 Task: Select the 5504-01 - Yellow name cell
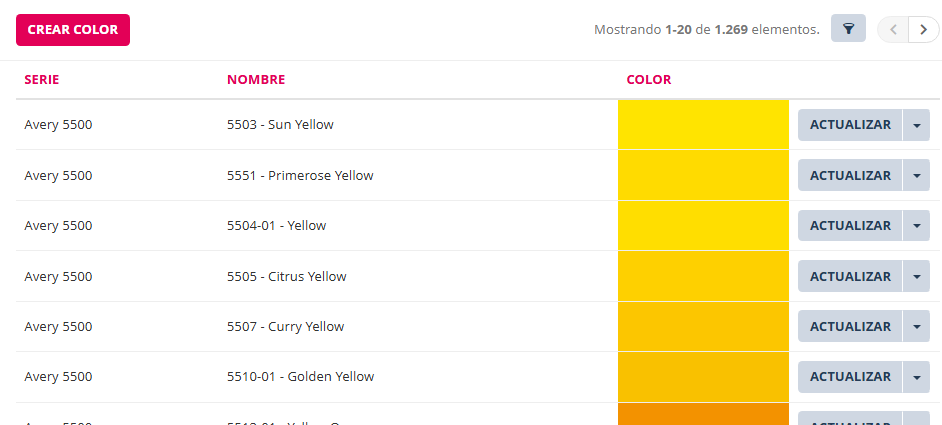point(276,226)
